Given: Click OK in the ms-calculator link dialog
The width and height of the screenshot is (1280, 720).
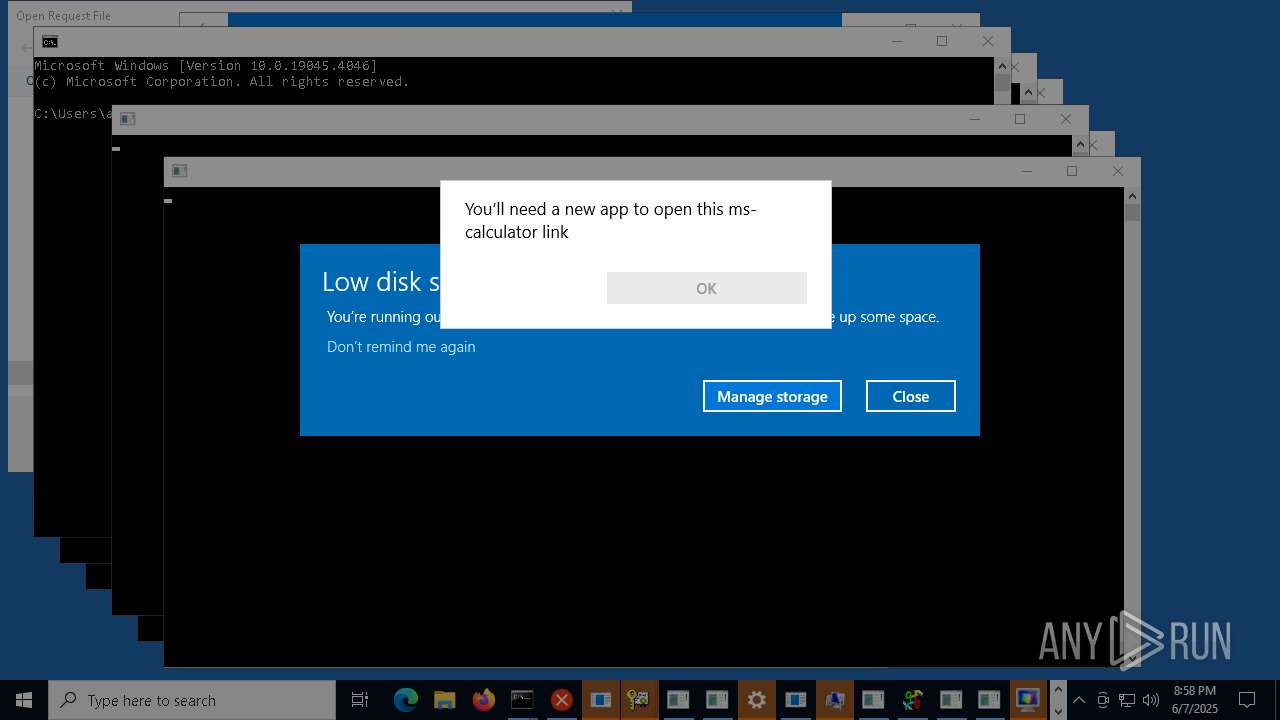Looking at the screenshot, I should point(706,288).
